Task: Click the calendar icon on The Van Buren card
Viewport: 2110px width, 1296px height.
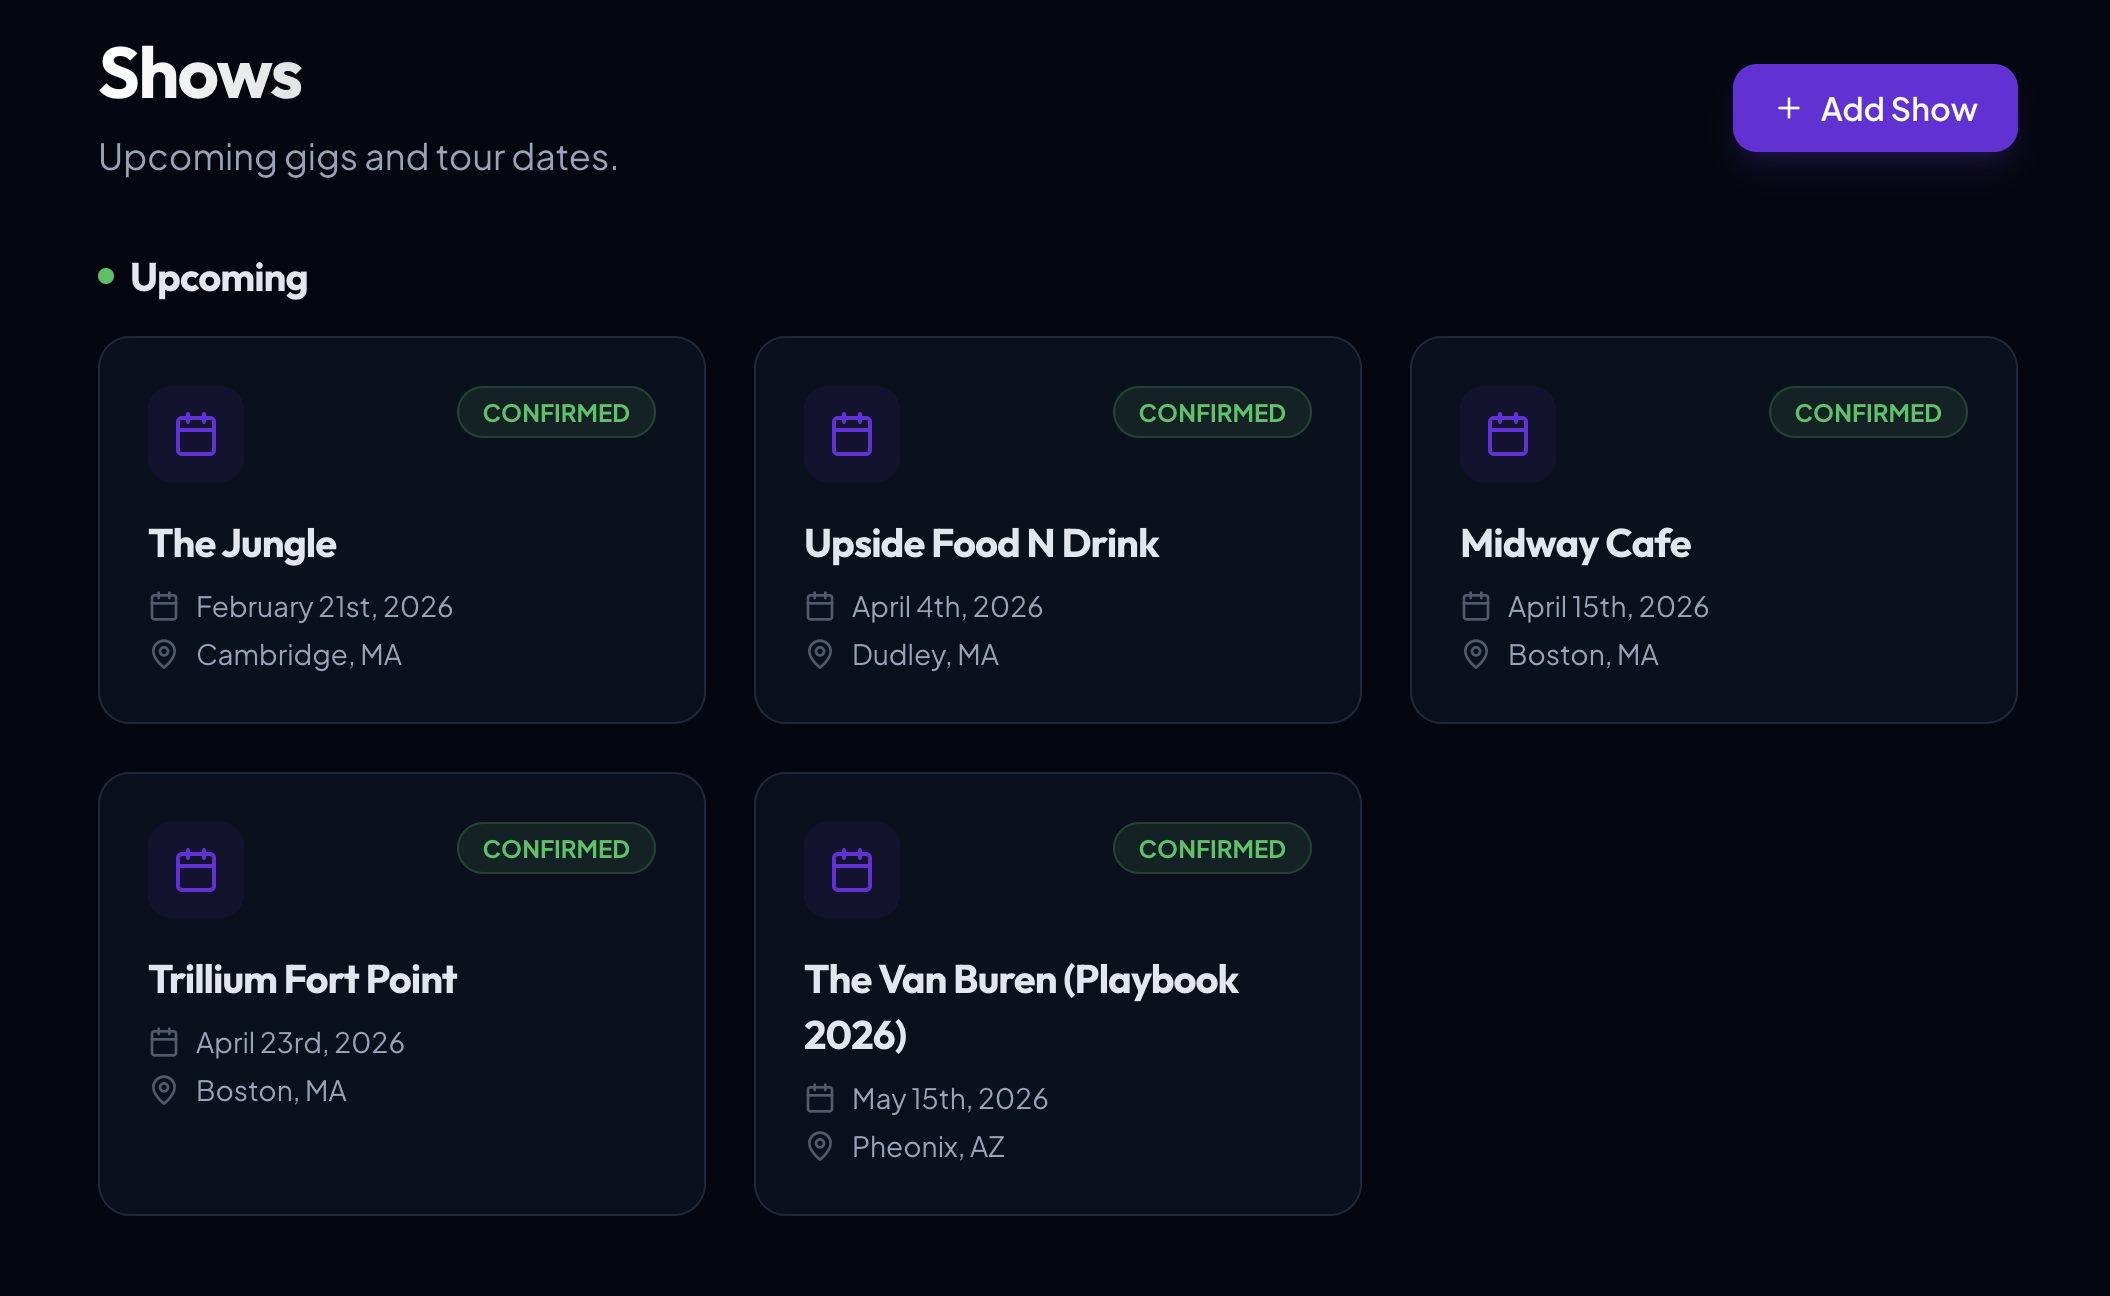Action: (x=851, y=870)
